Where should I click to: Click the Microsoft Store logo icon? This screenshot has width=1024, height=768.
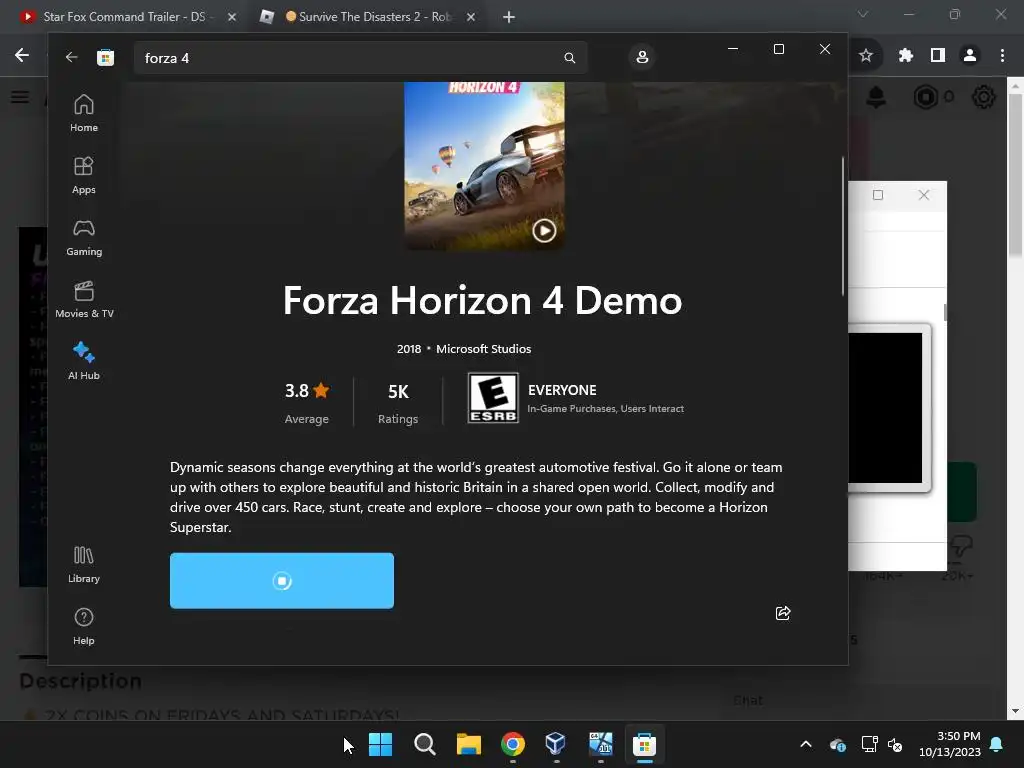point(105,57)
